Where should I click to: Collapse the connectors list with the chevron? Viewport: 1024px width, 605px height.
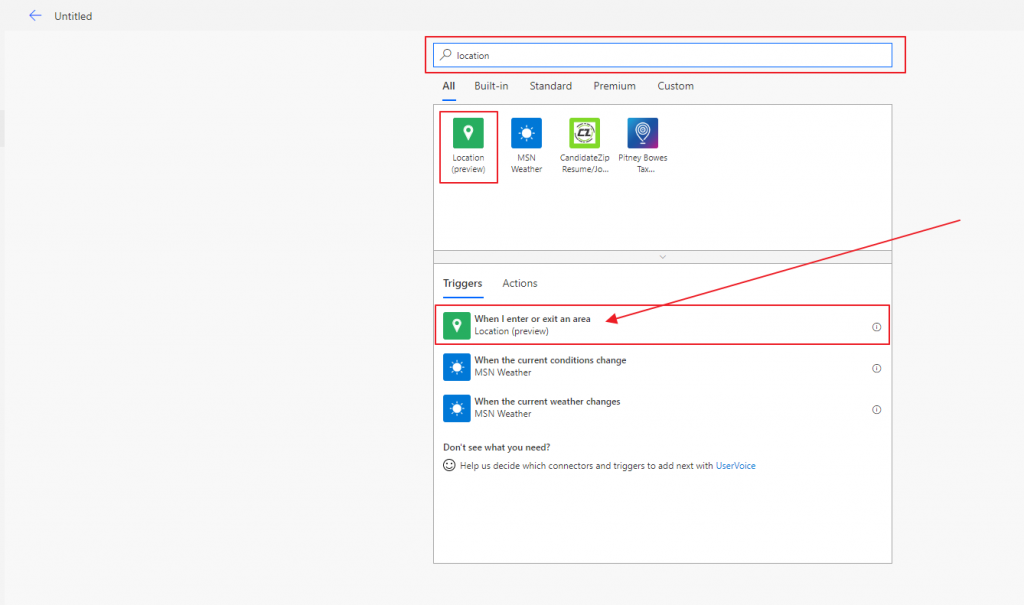pyautogui.click(x=662, y=257)
